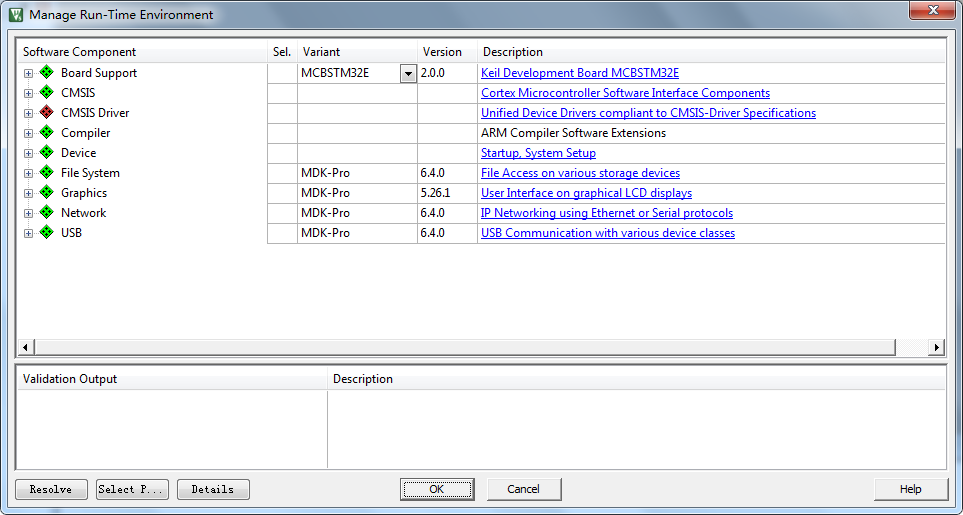The image size is (963, 515).
Task: Click the Sel. column header
Action: (283, 52)
